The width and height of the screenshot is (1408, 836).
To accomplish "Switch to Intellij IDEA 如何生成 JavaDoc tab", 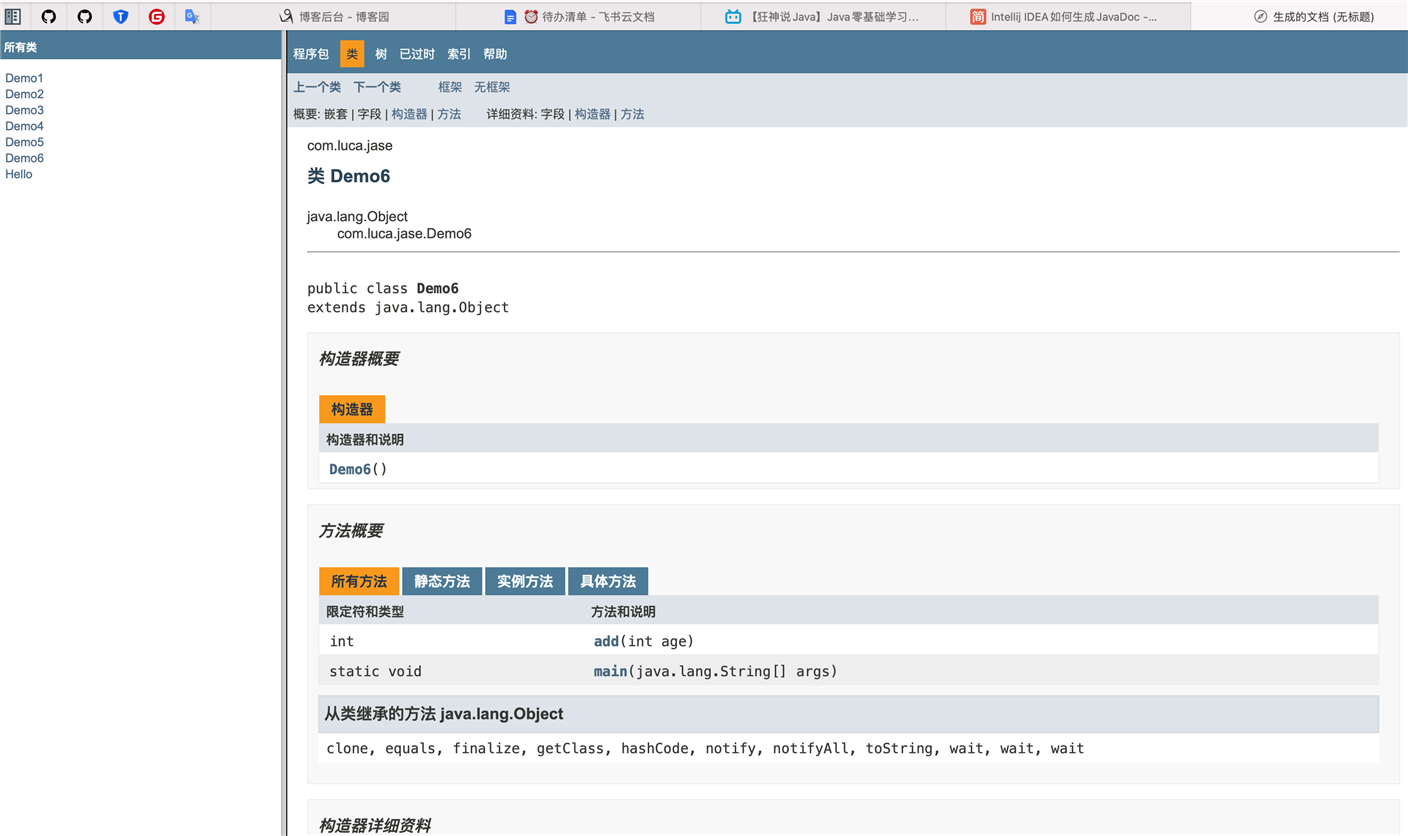I will click(1068, 16).
